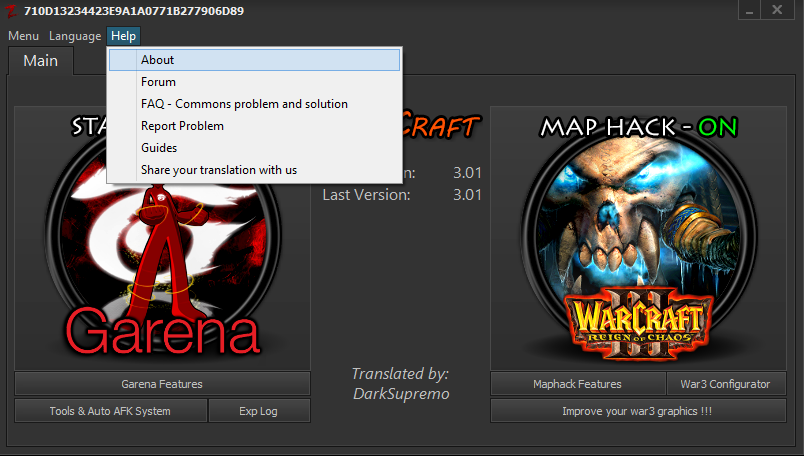Open FAQ - Commons problem and solution
This screenshot has width=804, height=456.
[254, 104]
